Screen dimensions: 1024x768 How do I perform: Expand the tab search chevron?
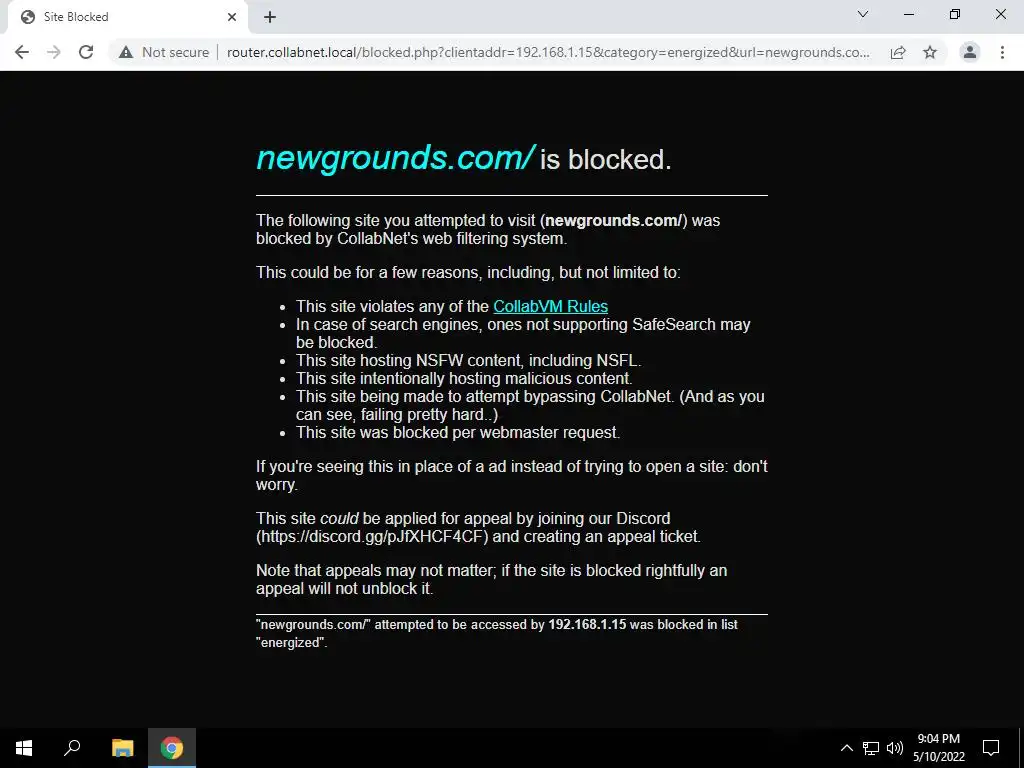point(863,14)
